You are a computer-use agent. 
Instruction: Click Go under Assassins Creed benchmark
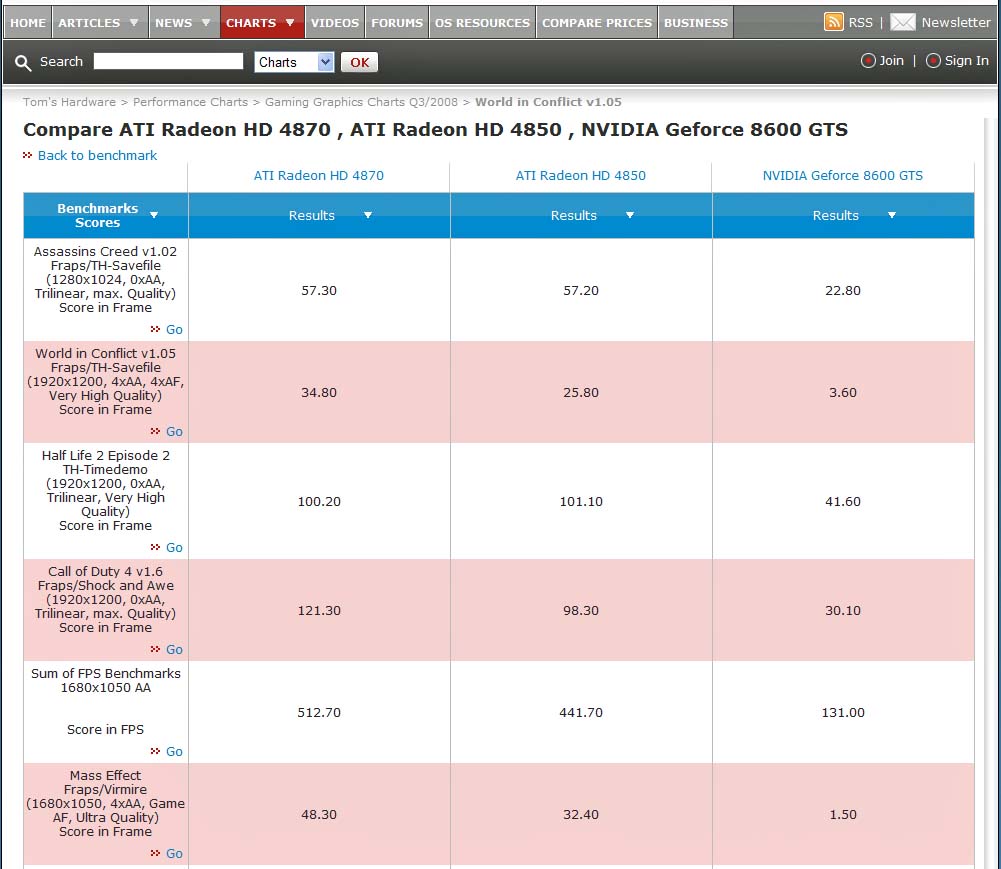point(174,329)
